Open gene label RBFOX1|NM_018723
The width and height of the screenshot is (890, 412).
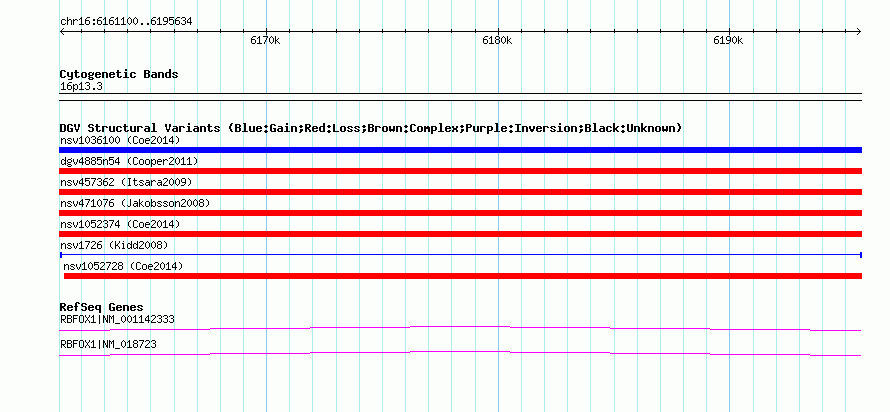pos(108,344)
